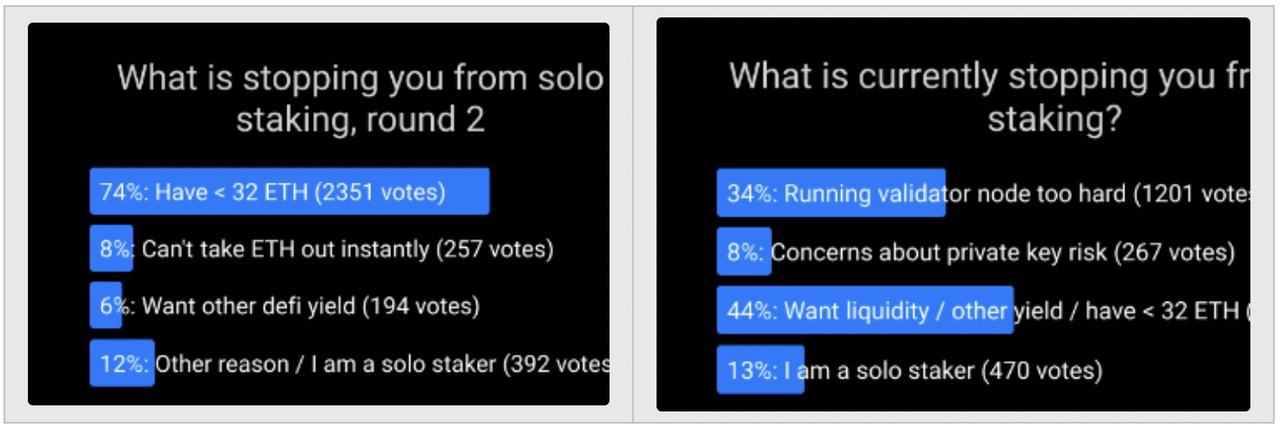Click the left 8% blue result bar
Image resolution: width=1280 pixels, height=428 pixels.
pyautogui.click(x=111, y=249)
